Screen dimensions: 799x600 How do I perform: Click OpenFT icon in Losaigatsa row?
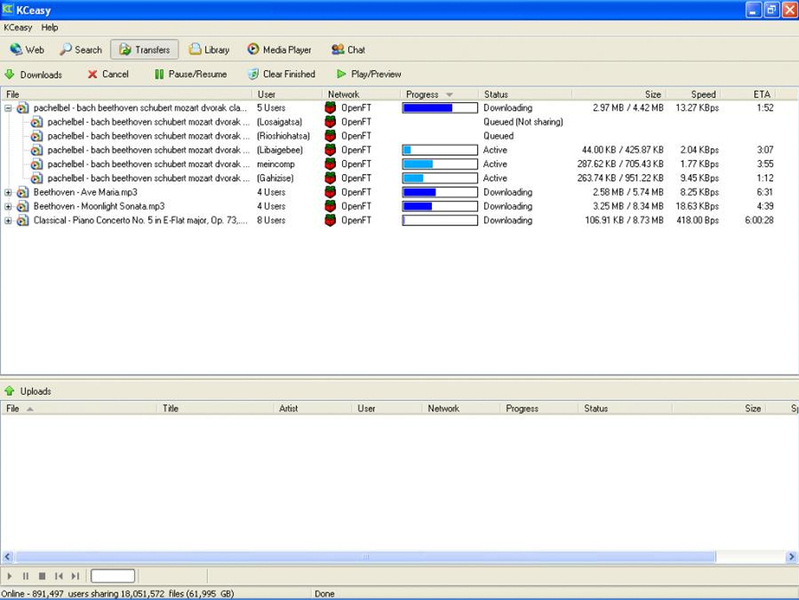pos(330,122)
